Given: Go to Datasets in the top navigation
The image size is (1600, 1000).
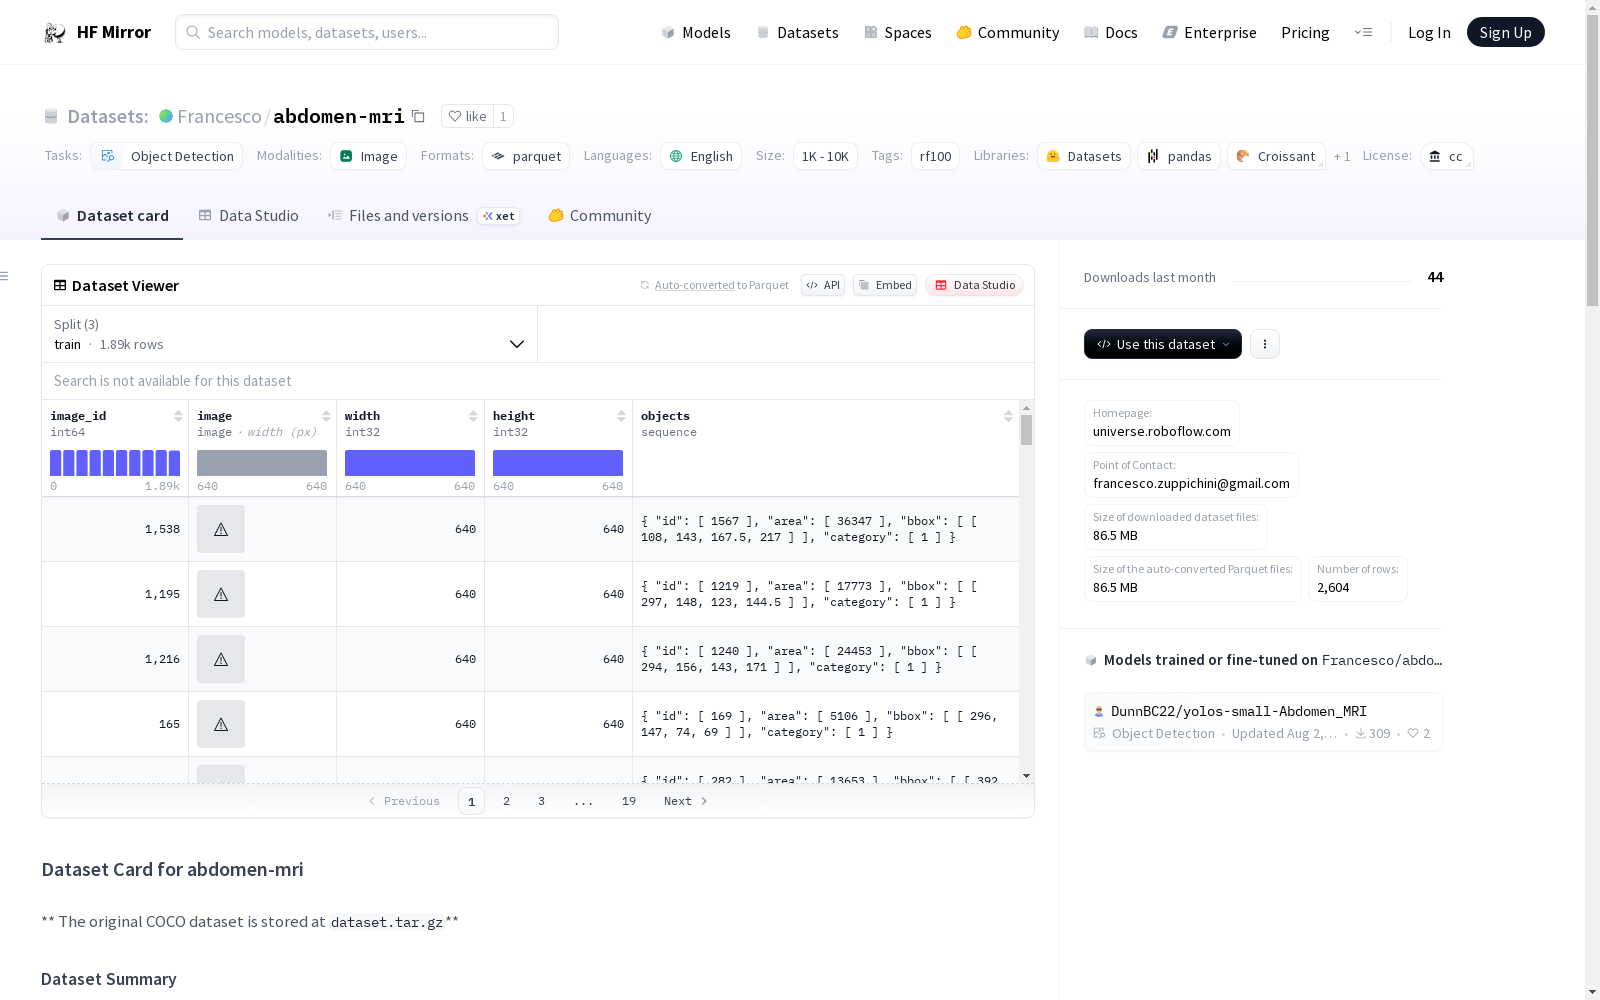Looking at the screenshot, I should click(x=797, y=32).
